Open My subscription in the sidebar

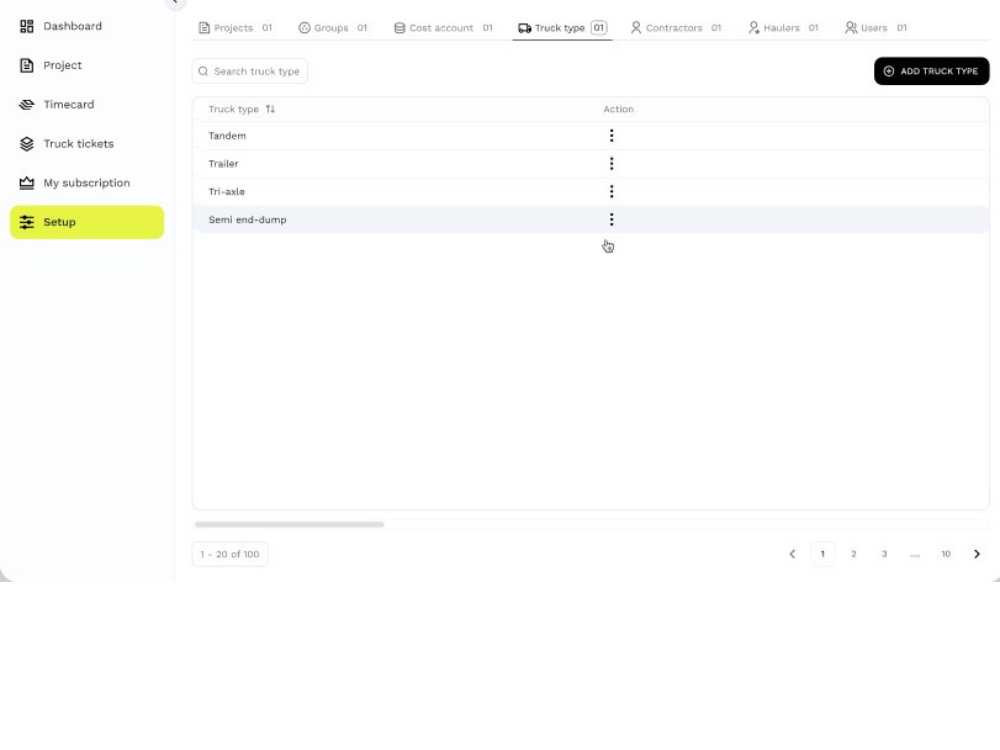point(87,183)
